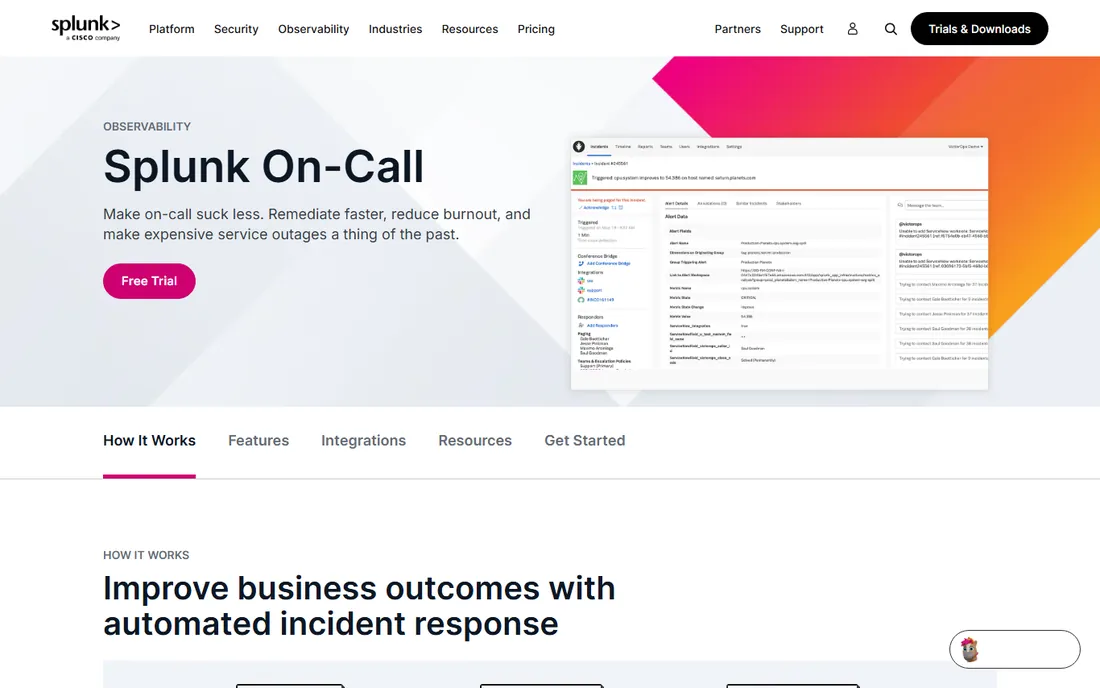Open the Security menu
The width and height of the screenshot is (1100, 688).
[x=236, y=29]
